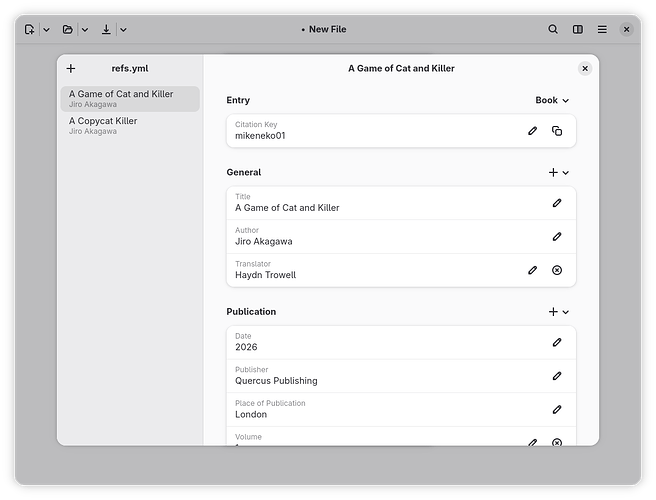Screen dimensions: 656x500
Task: Open the hamburger main menu
Action: (x=602, y=29)
